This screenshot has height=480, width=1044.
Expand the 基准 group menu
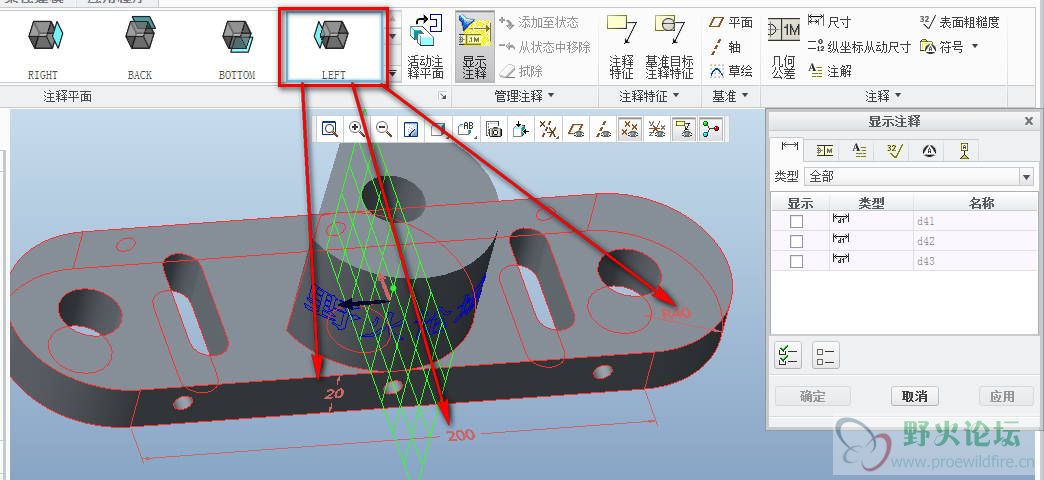(x=730, y=97)
